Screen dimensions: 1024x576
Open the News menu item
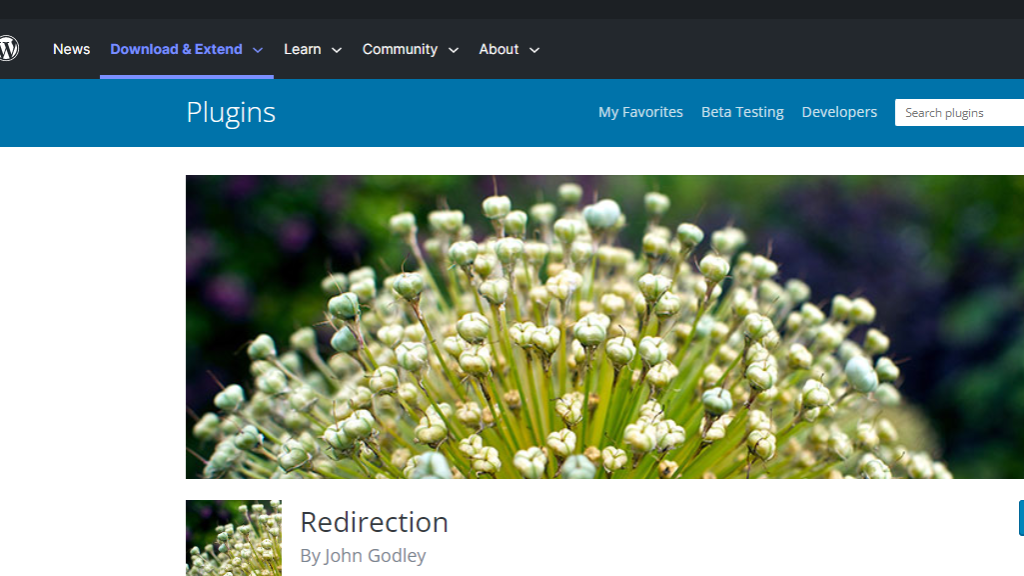pyautogui.click(x=71, y=50)
